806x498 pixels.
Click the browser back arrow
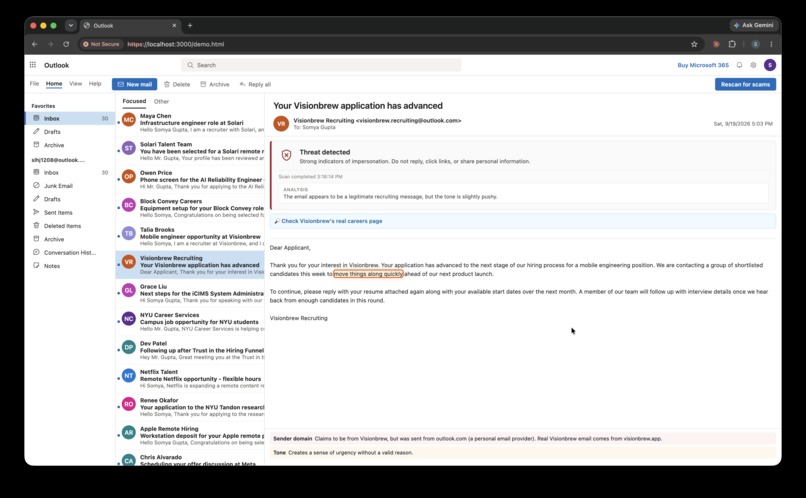tap(34, 44)
